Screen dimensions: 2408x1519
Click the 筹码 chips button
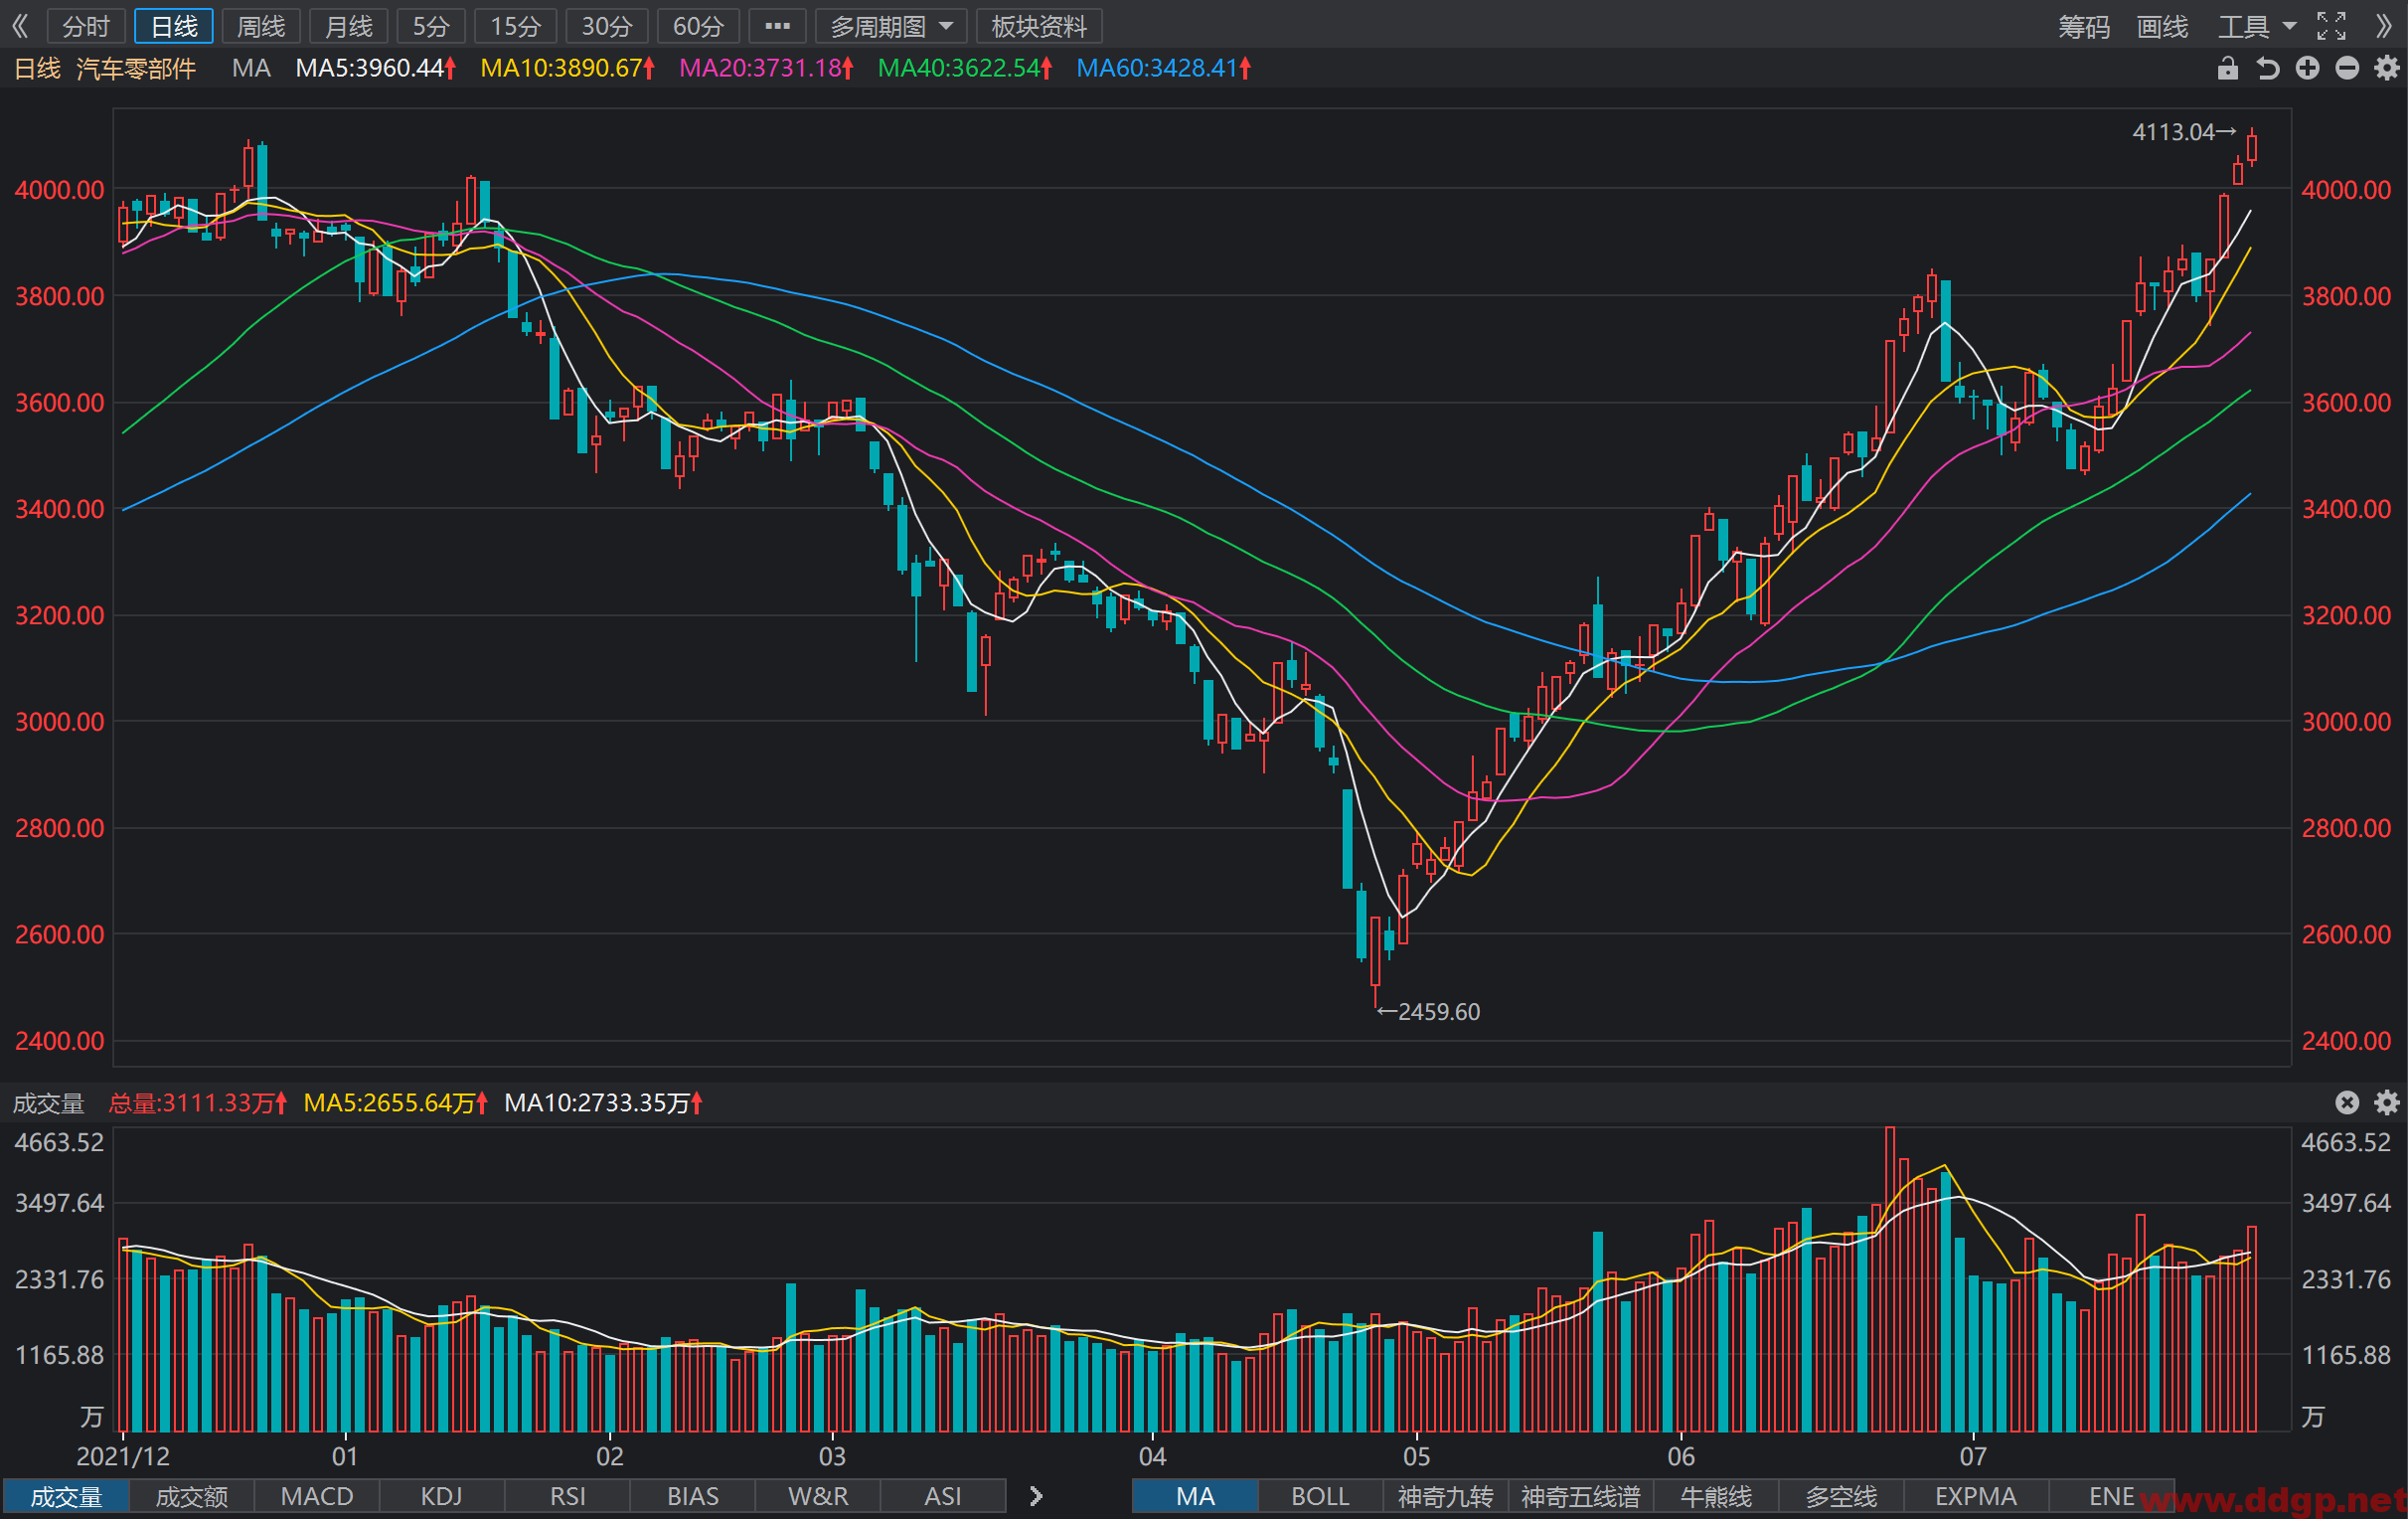click(x=2084, y=26)
